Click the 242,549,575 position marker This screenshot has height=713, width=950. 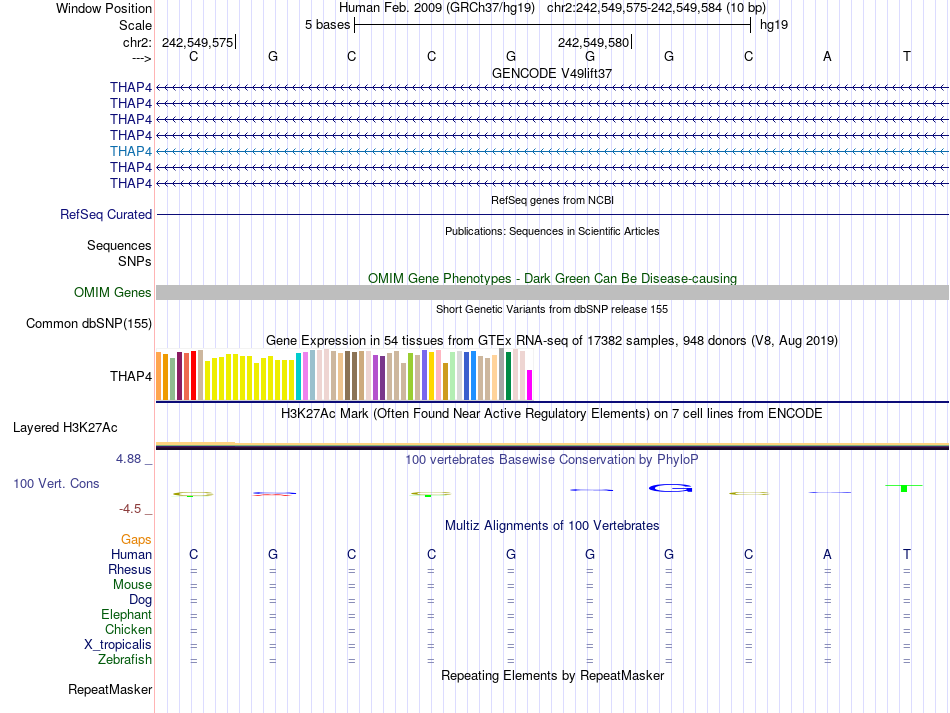click(198, 42)
